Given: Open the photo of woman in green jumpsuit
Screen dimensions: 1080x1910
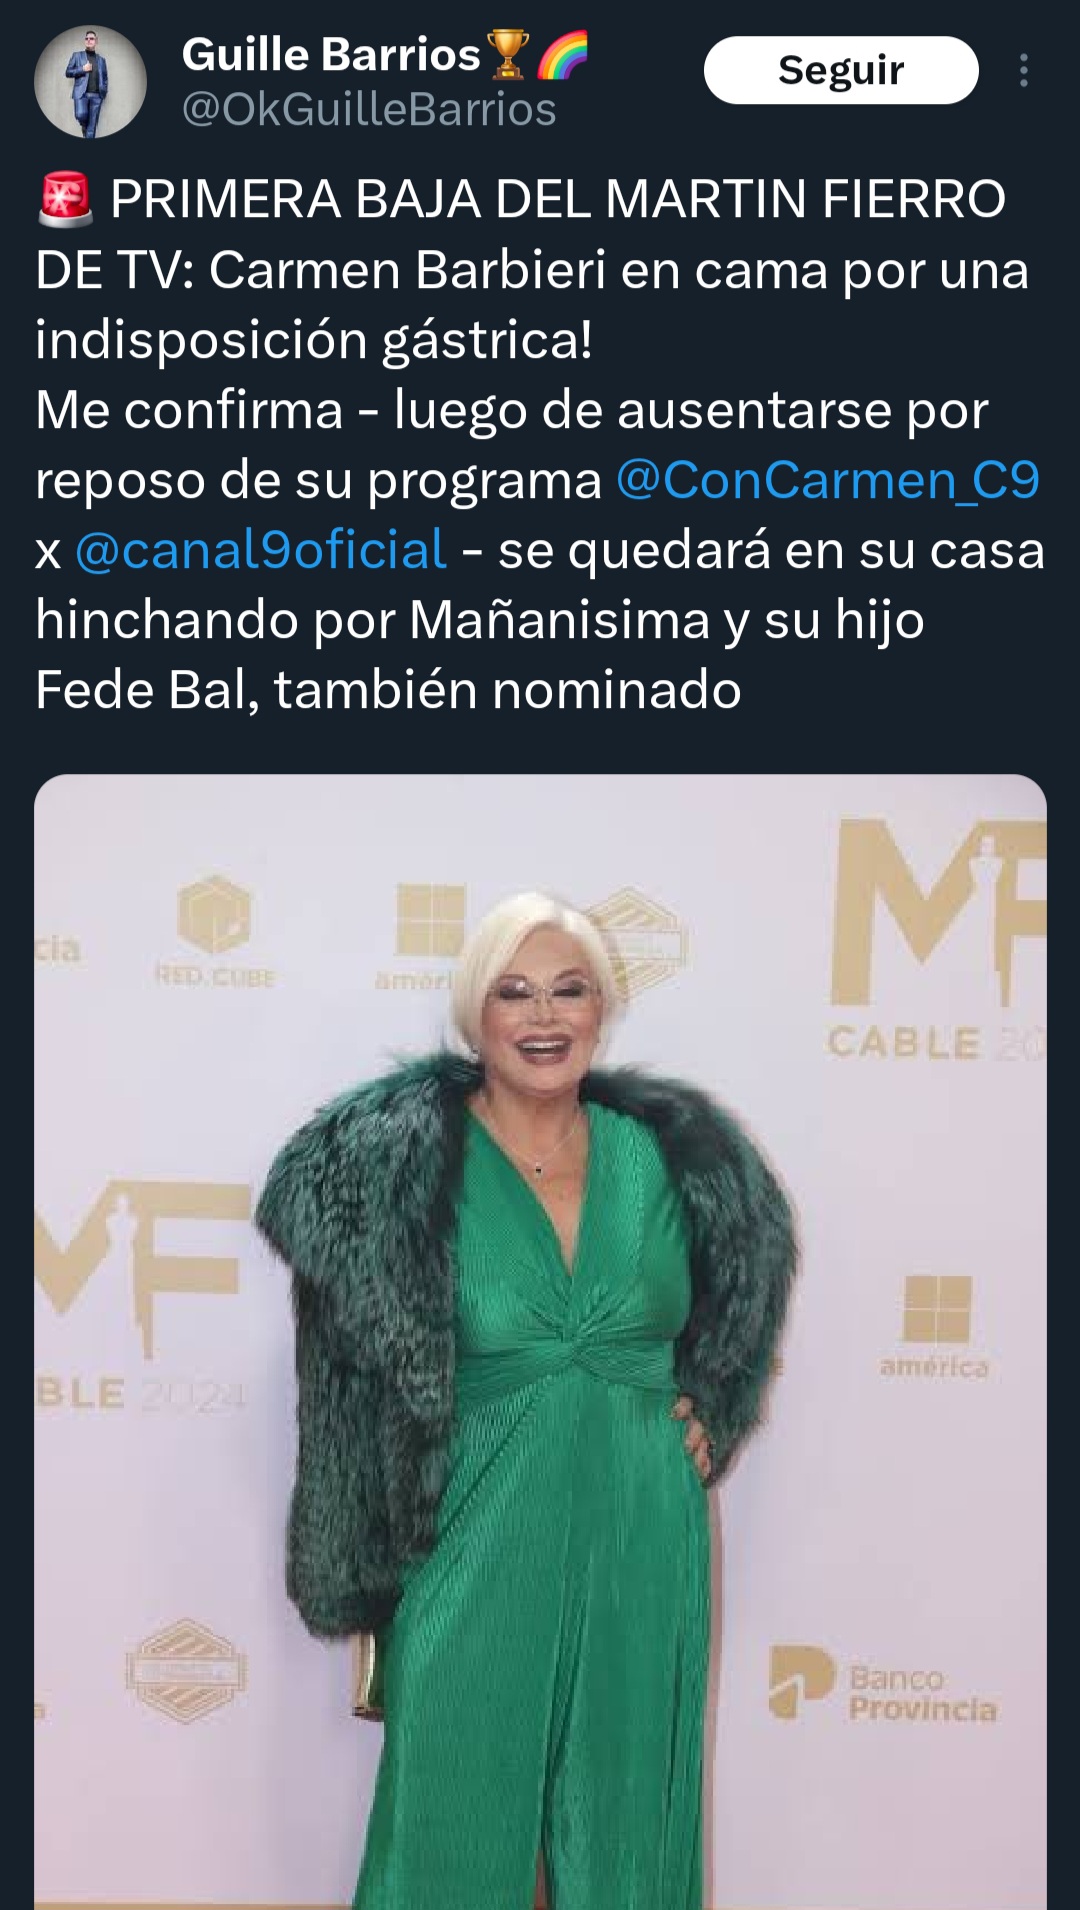Looking at the screenshot, I should (540, 1342).
